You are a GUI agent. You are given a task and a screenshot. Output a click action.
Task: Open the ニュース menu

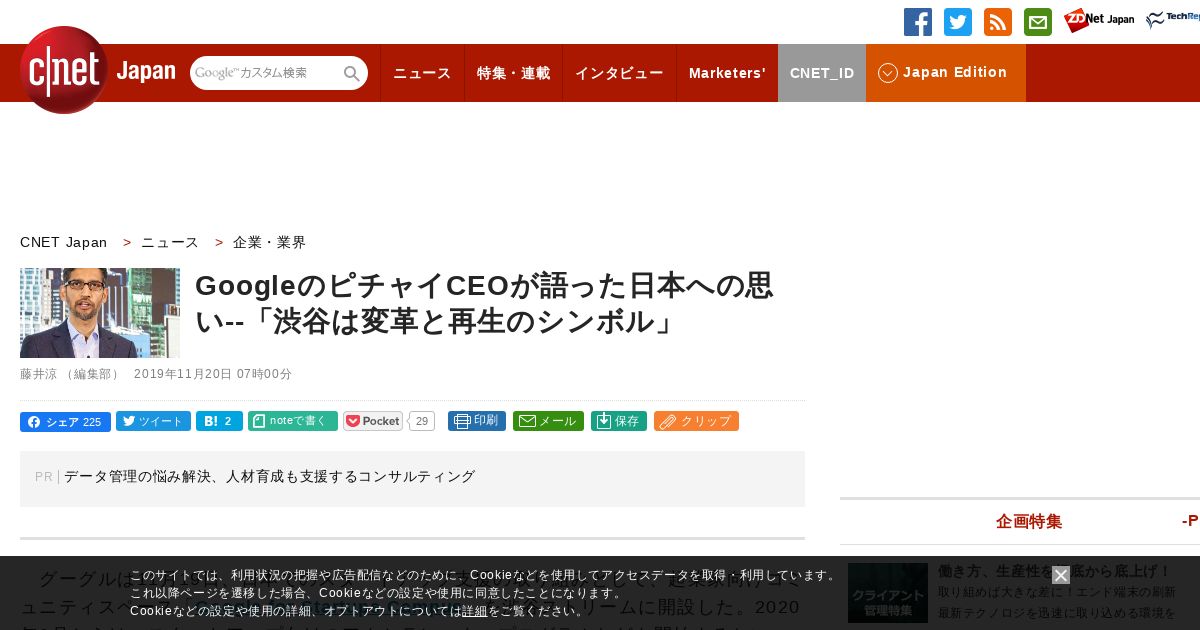(x=422, y=73)
